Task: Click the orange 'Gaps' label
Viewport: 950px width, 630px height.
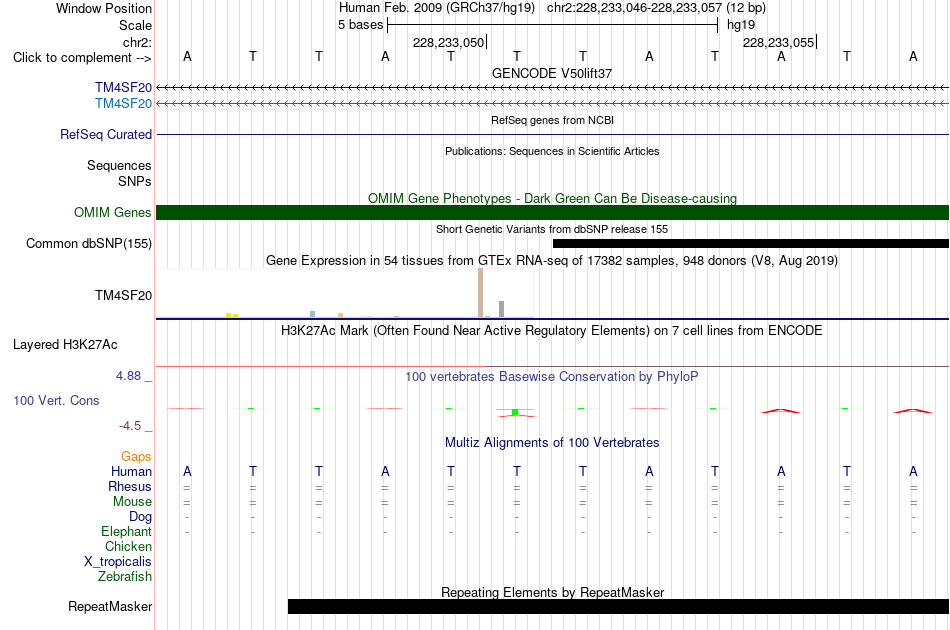Action: pos(136,457)
